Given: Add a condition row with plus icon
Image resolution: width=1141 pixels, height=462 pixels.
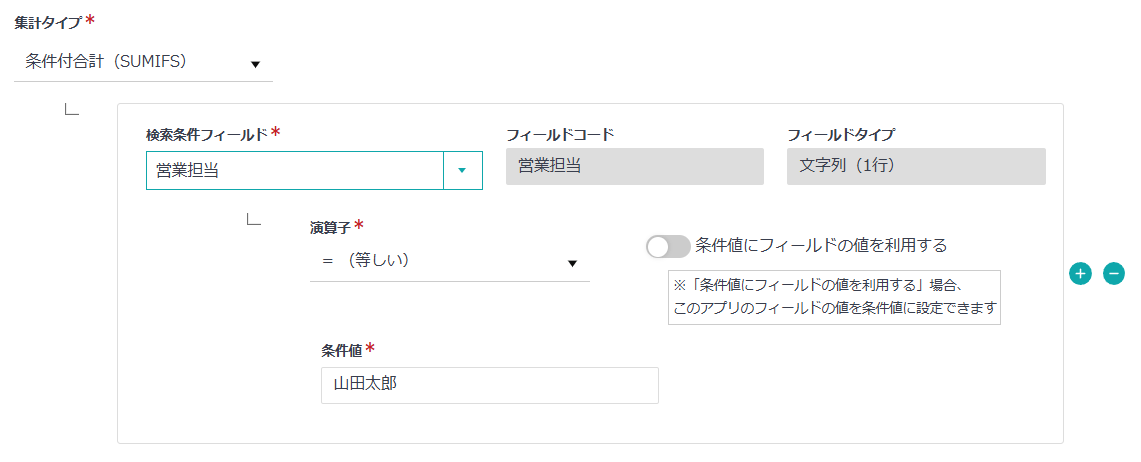Looking at the screenshot, I should click(1079, 273).
